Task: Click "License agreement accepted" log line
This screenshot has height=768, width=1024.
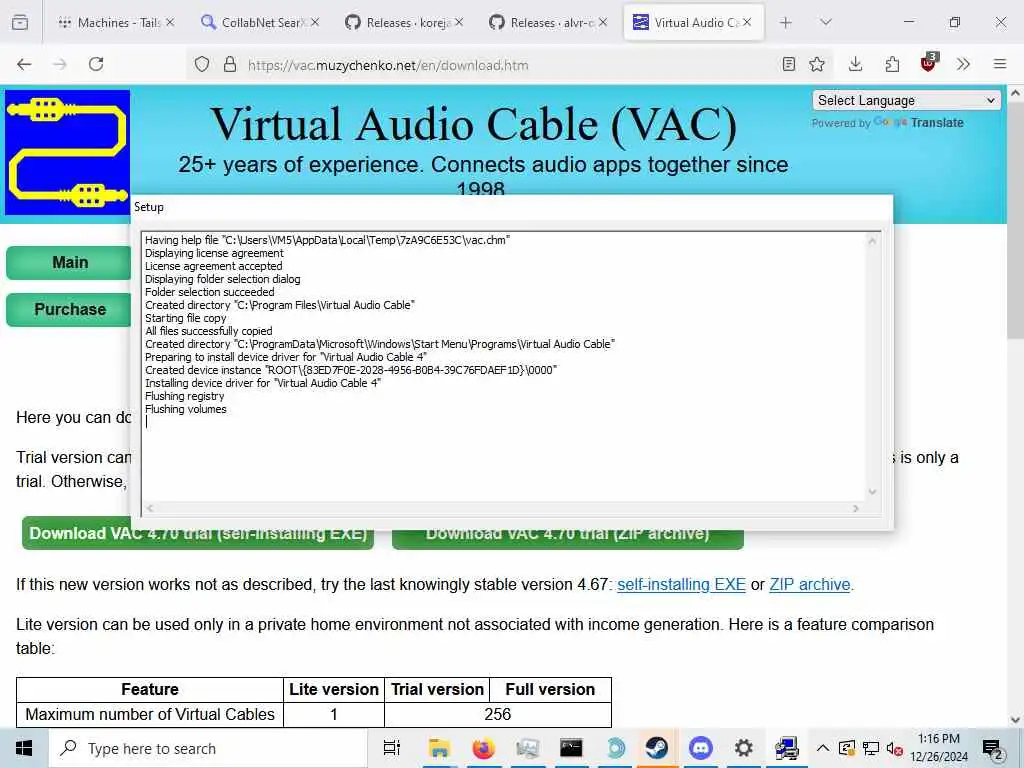Action: (214, 266)
